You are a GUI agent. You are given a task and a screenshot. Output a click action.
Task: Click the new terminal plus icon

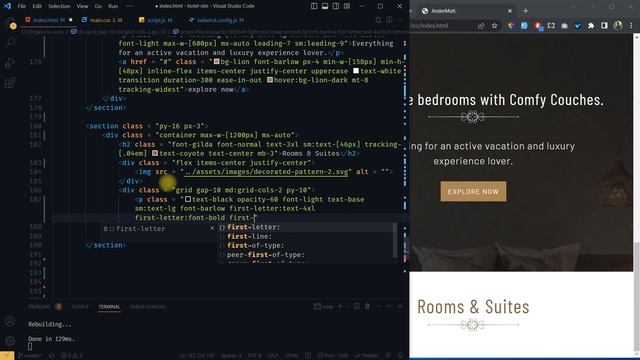(340, 307)
